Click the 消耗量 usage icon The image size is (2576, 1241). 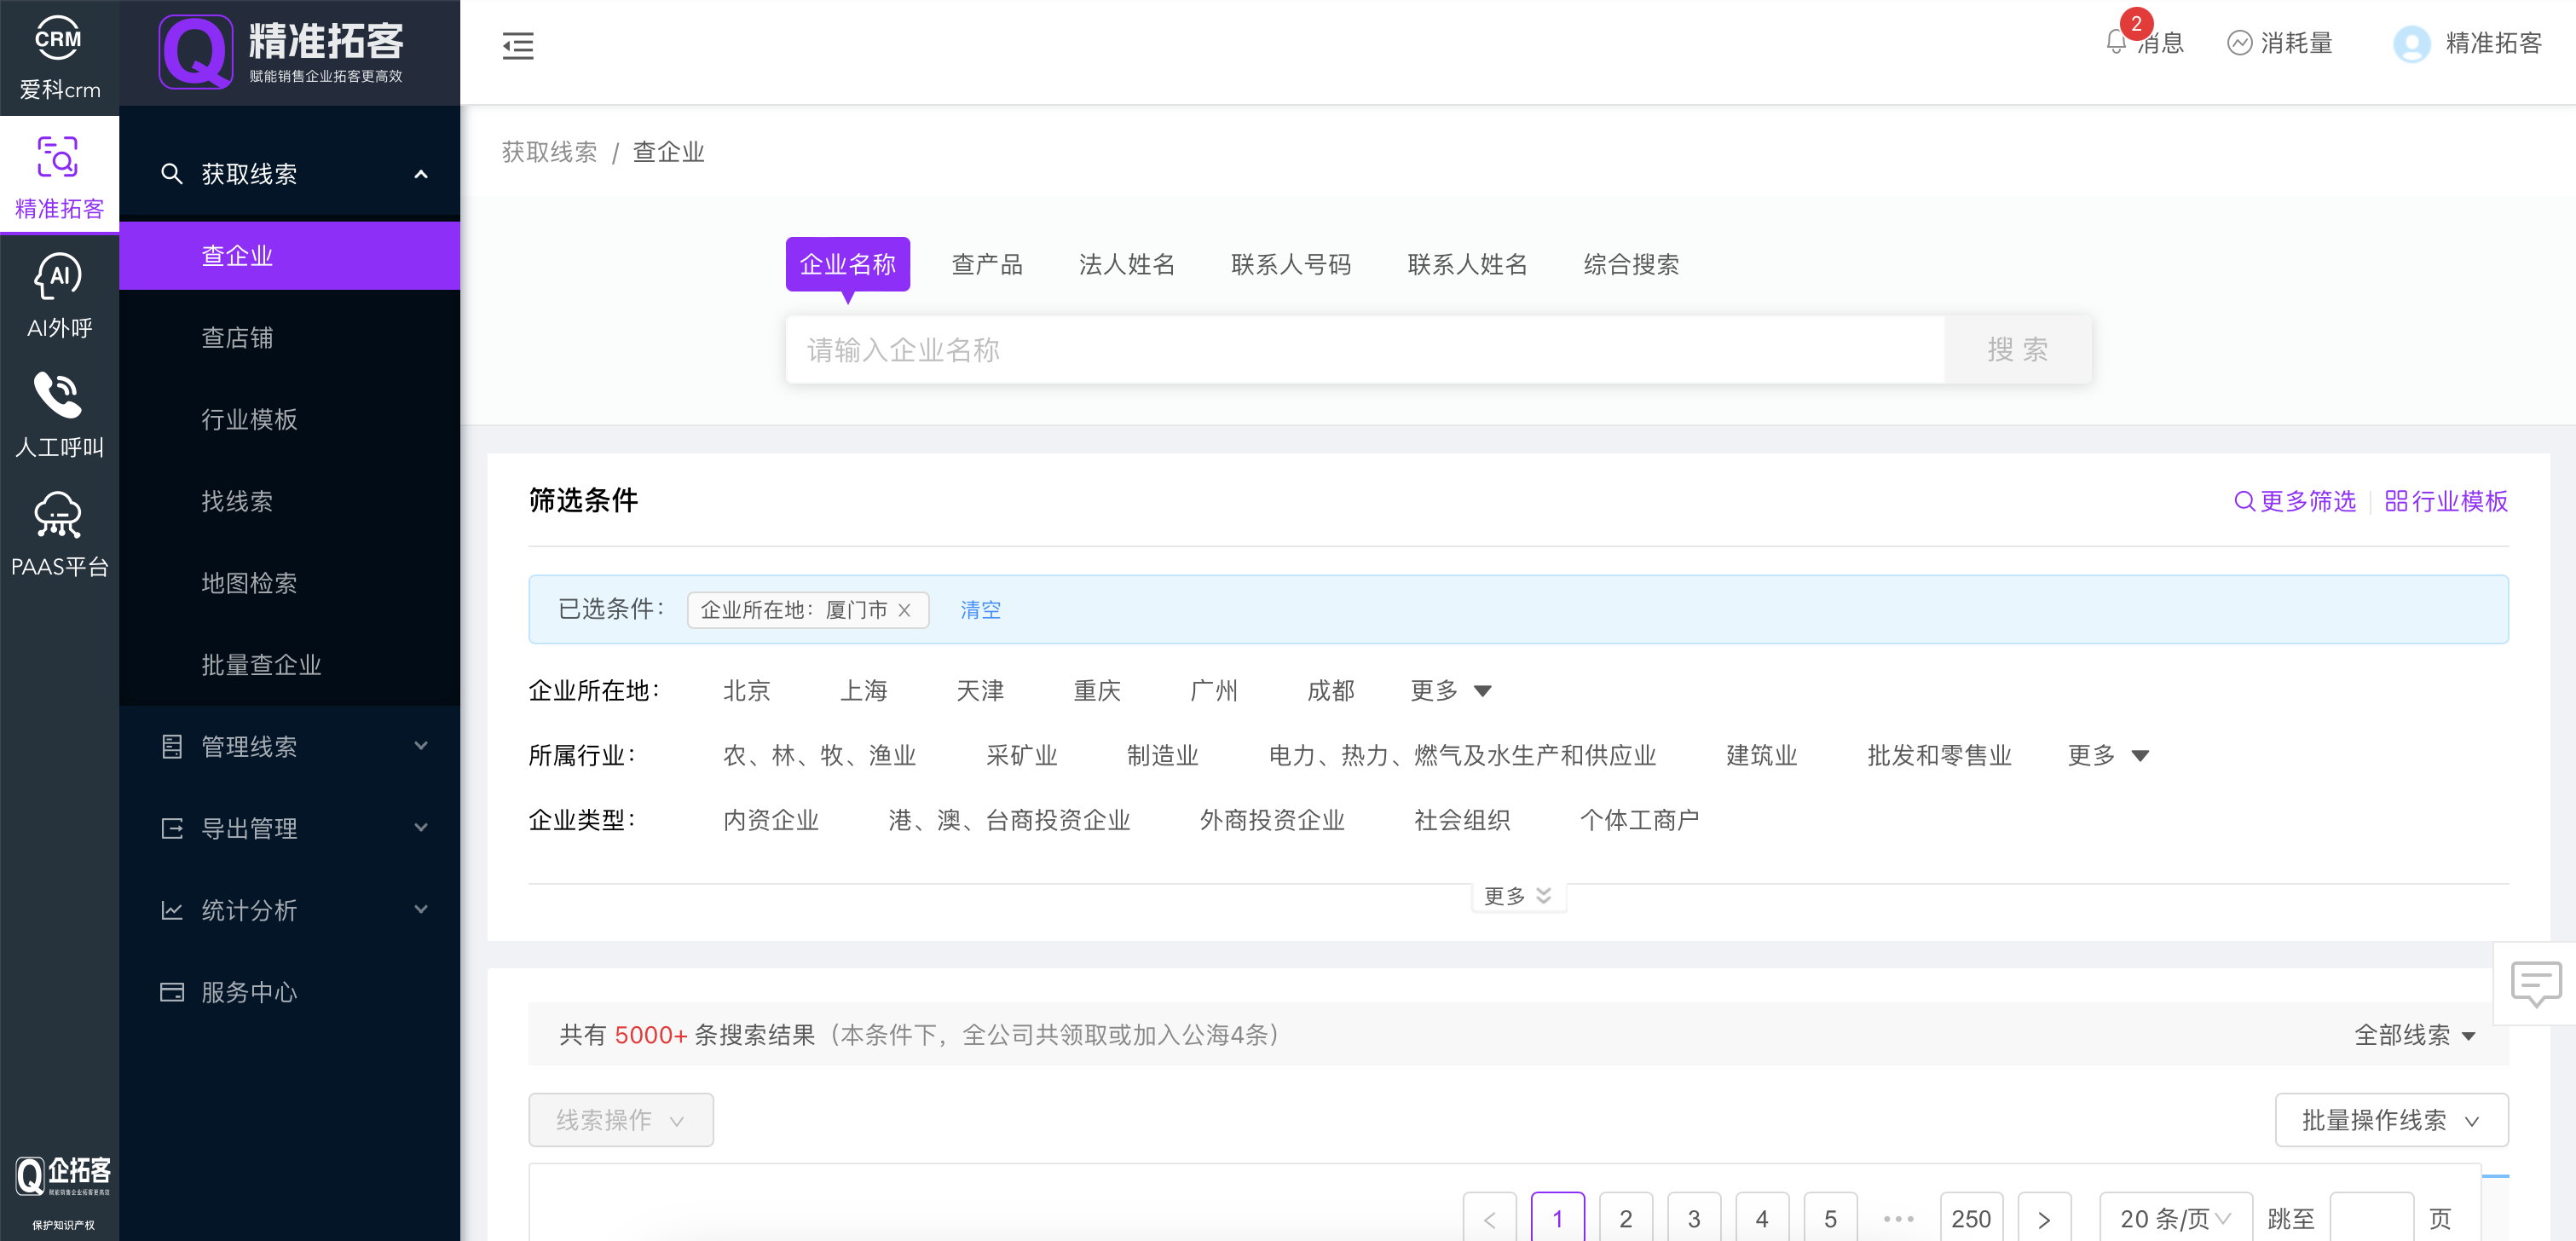coord(2239,43)
